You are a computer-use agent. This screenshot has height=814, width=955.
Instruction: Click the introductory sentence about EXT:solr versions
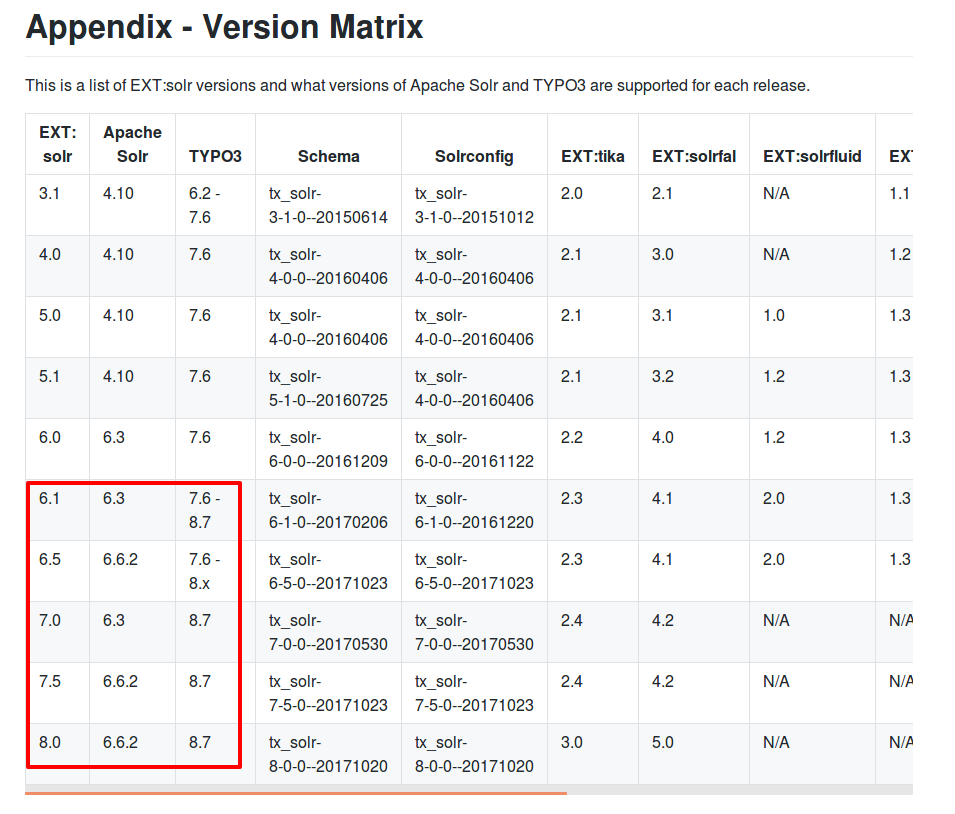click(x=417, y=85)
